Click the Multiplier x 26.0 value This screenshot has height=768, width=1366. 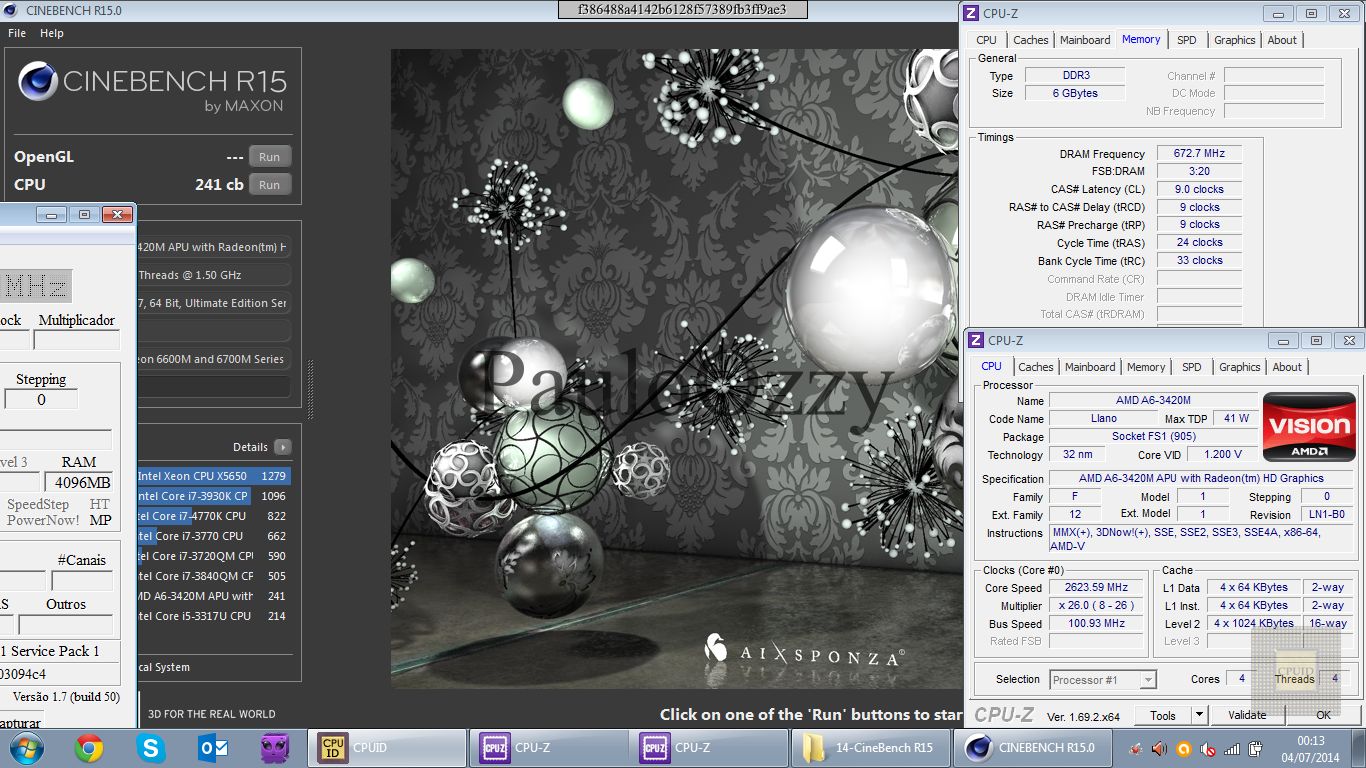point(1098,606)
